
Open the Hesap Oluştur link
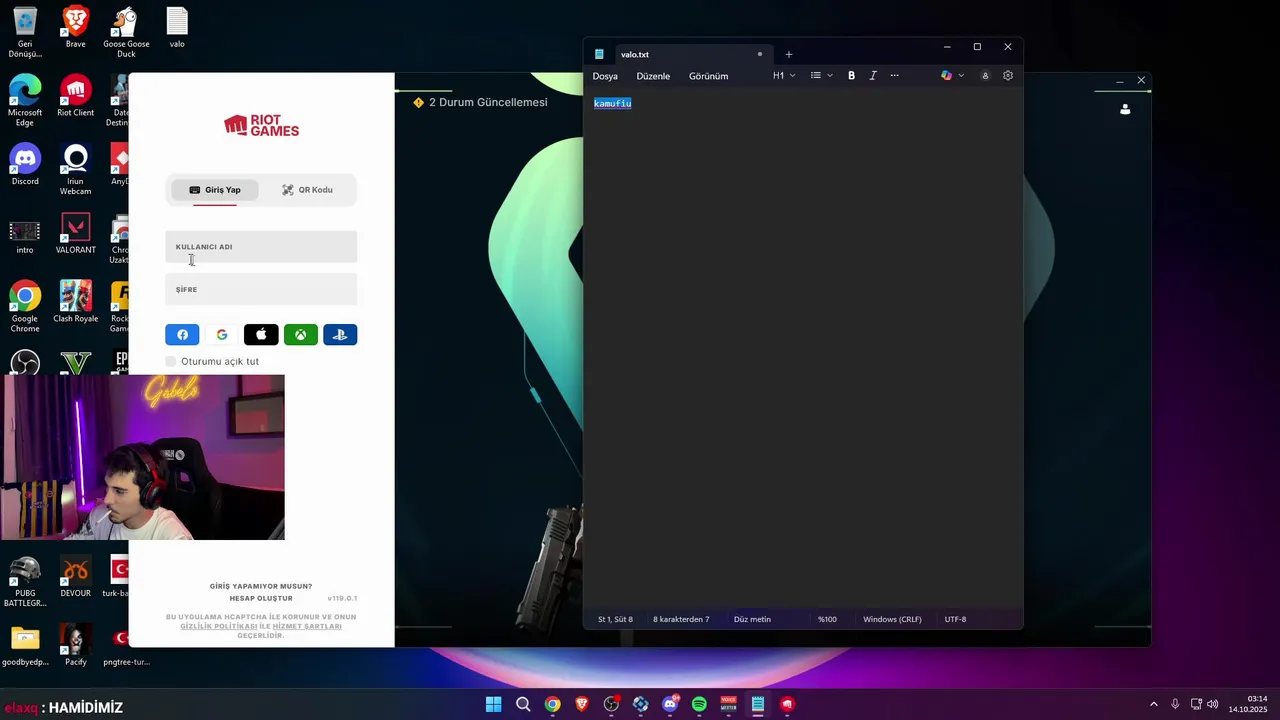click(261, 598)
